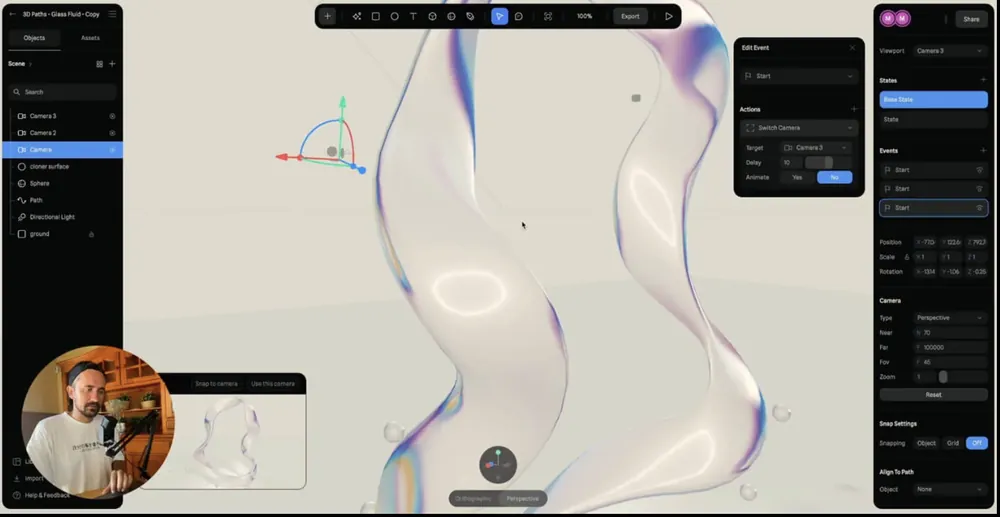The height and width of the screenshot is (517, 1000).
Task: Select the Text tool
Action: click(x=413, y=17)
